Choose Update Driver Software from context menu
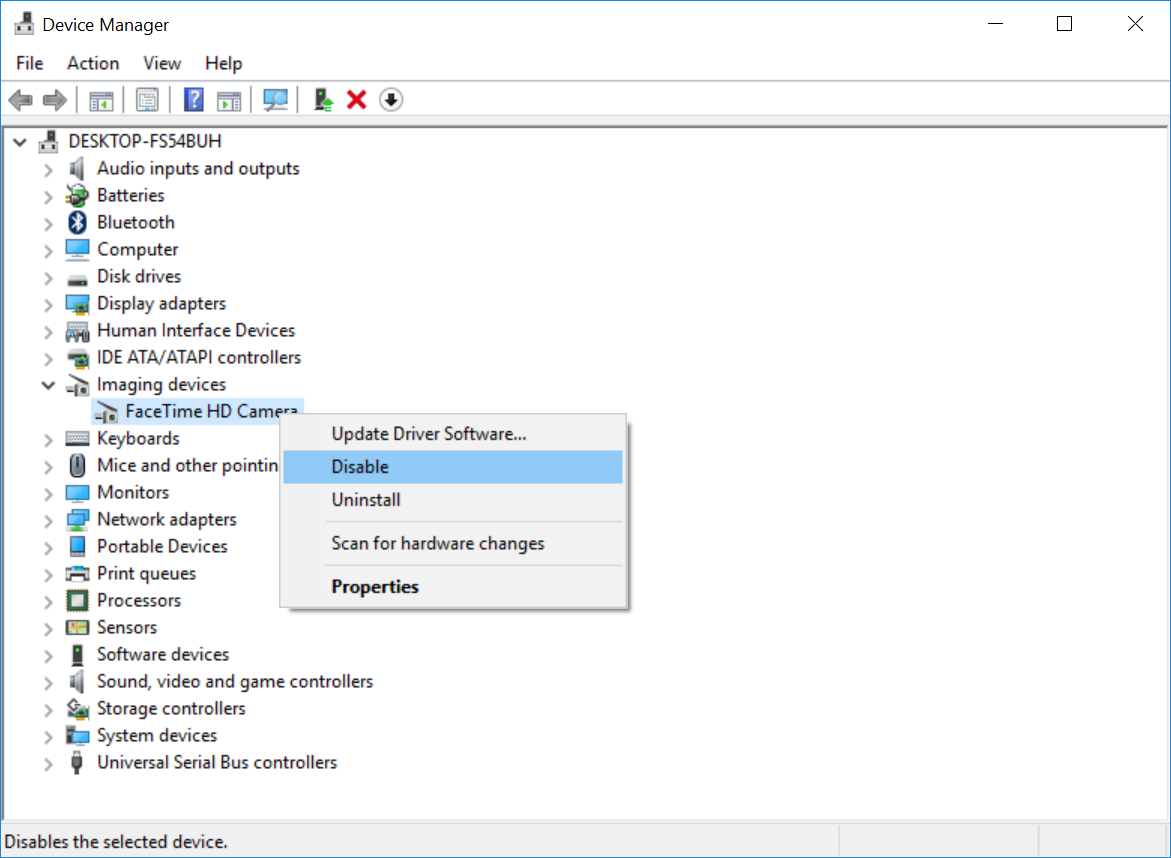The width and height of the screenshot is (1171, 858). (x=428, y=434)
